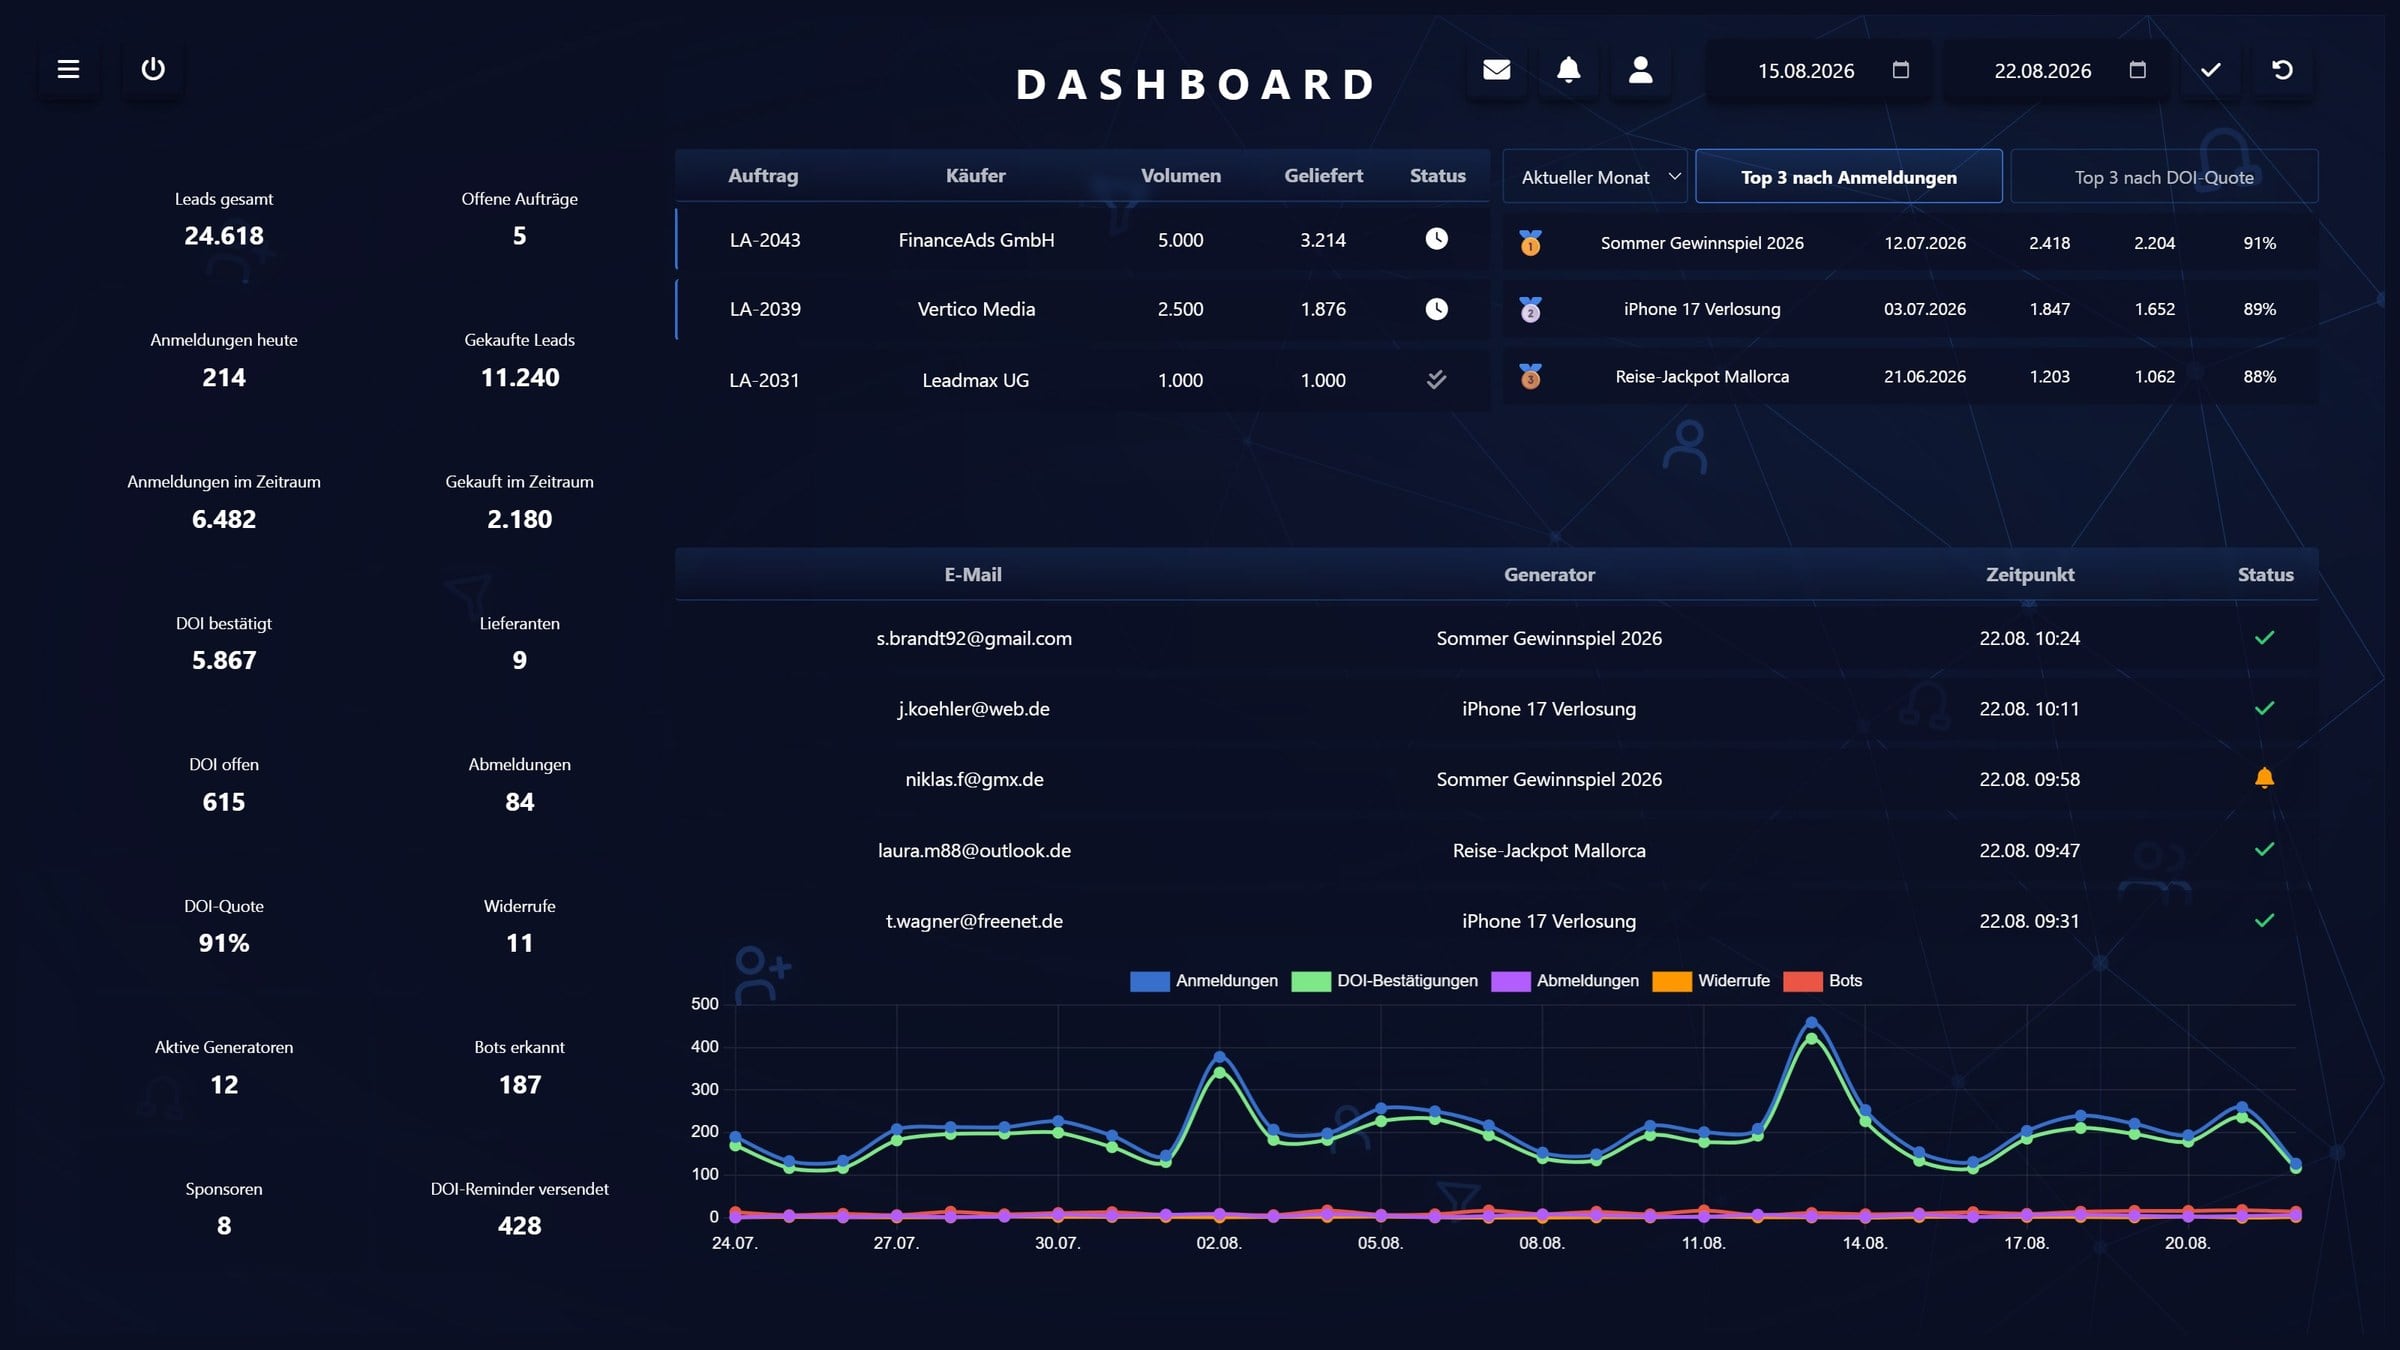2400x1350 pixels.
Task: Click clock status icon for LA-2043
Action: (x=1436, y=238)
